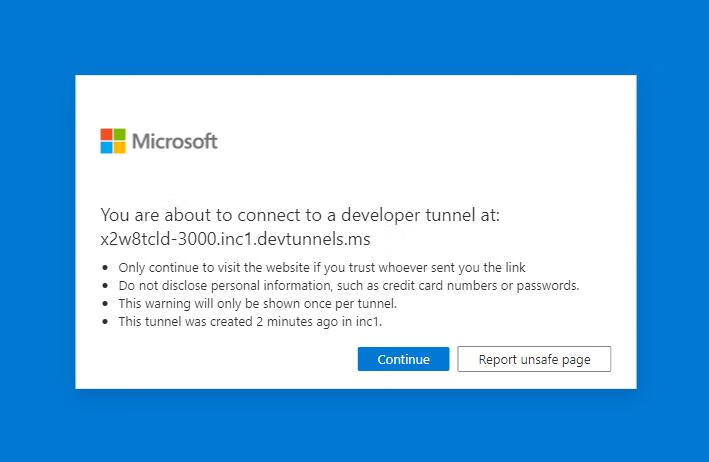The height and width of the screenshot is (462, 709).
Task: Click the 'shown once per tunnel' warning line
Action: pos(257,303)
